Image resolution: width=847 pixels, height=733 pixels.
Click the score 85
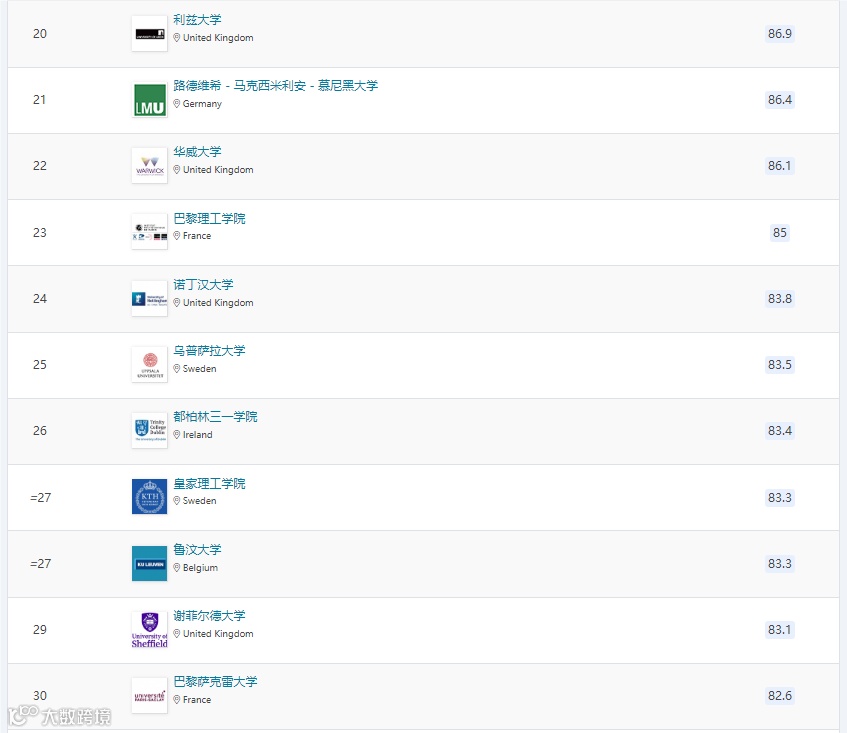click(x=779, y=233)
